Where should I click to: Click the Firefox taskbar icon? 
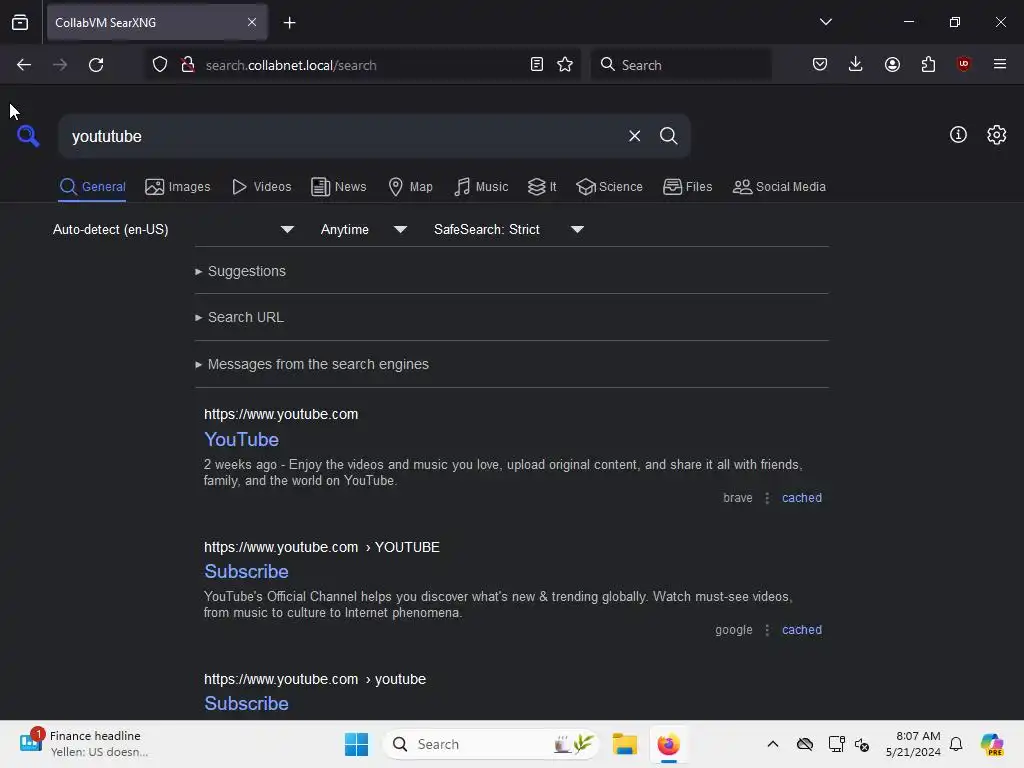point(668,744)
